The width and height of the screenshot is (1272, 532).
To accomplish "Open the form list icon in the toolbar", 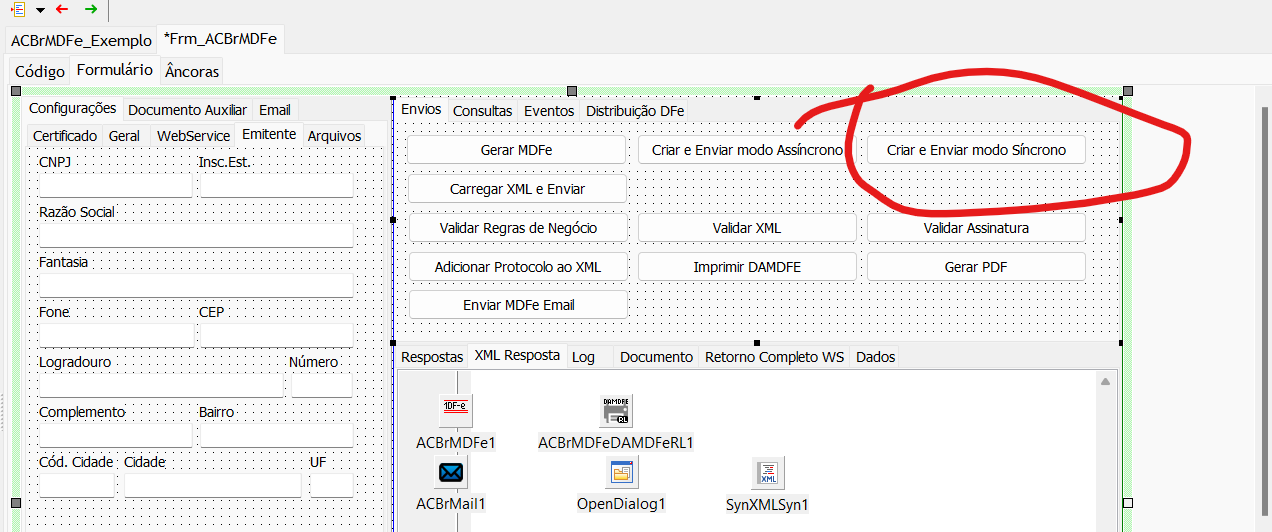I will click(x=17, y=9).
